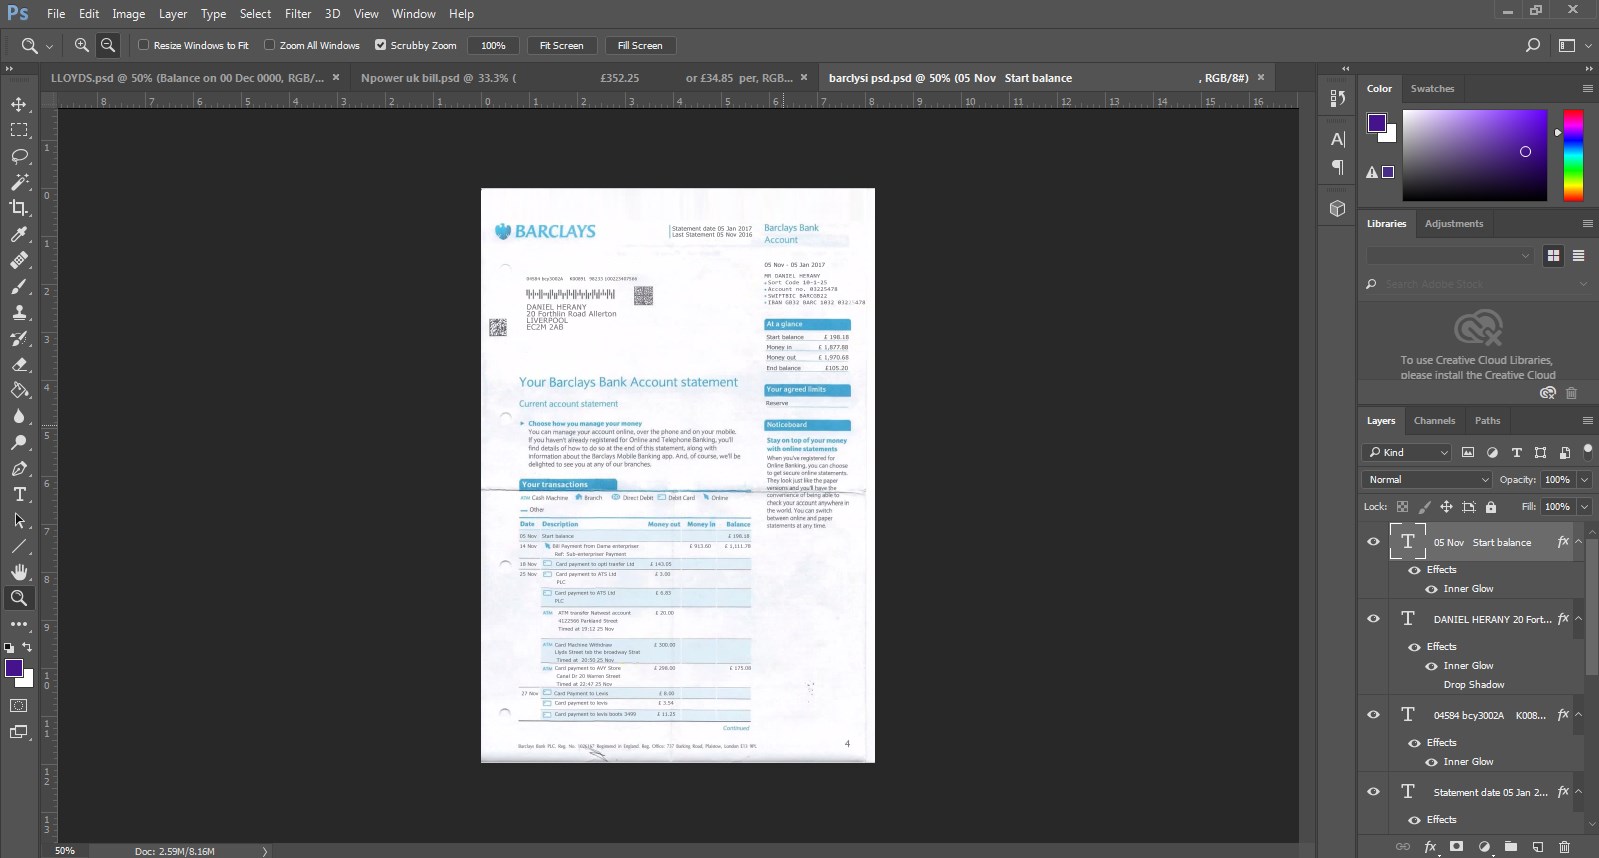Select the Brush tool
1599x858 pixels.
tap(19, 286)
